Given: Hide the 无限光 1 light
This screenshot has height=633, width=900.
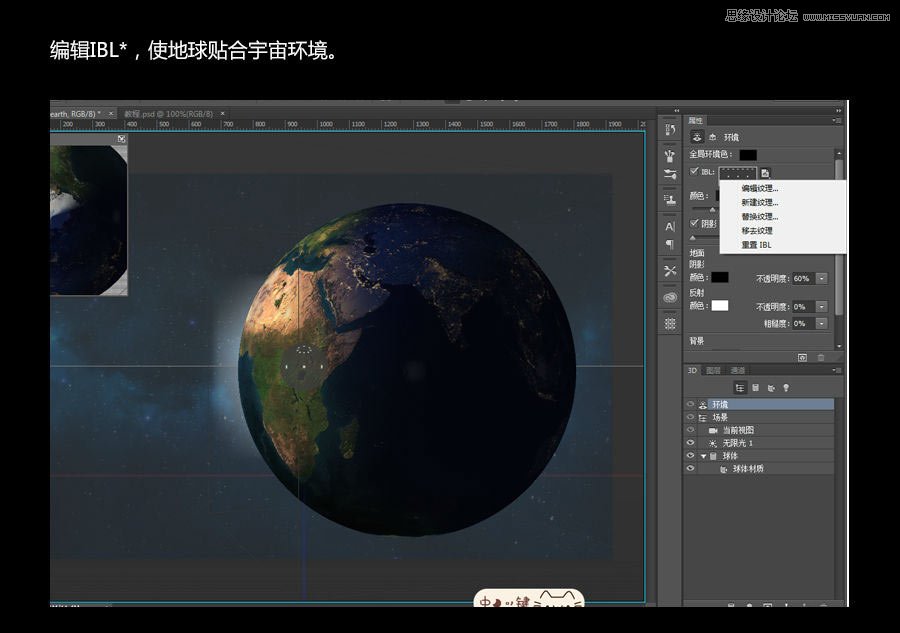Looking at the screenshot, I should pos(690,443).
